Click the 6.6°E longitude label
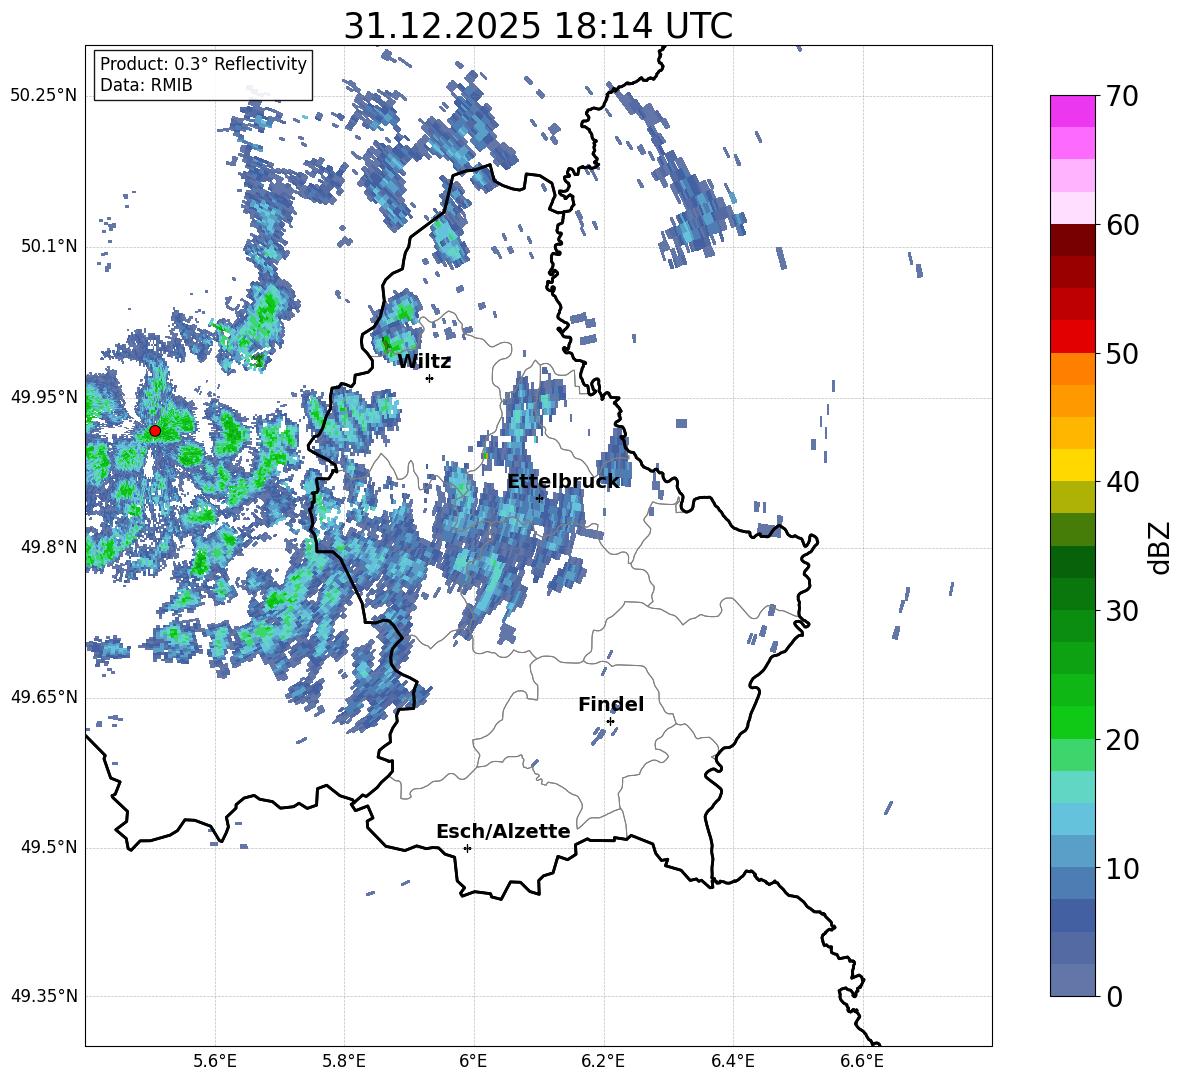The width and height of the screenshot is (1184, 1081). coord(862,1061)
